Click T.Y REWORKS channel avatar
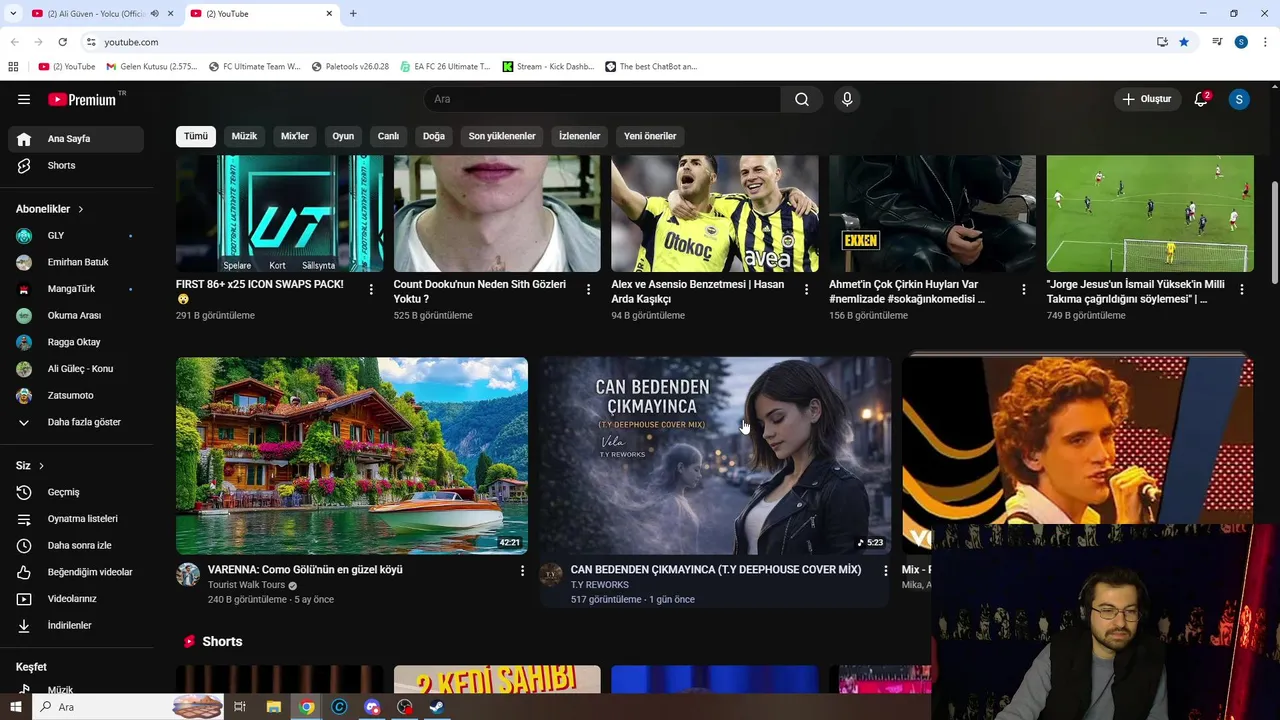 click(x=551, y=574)
